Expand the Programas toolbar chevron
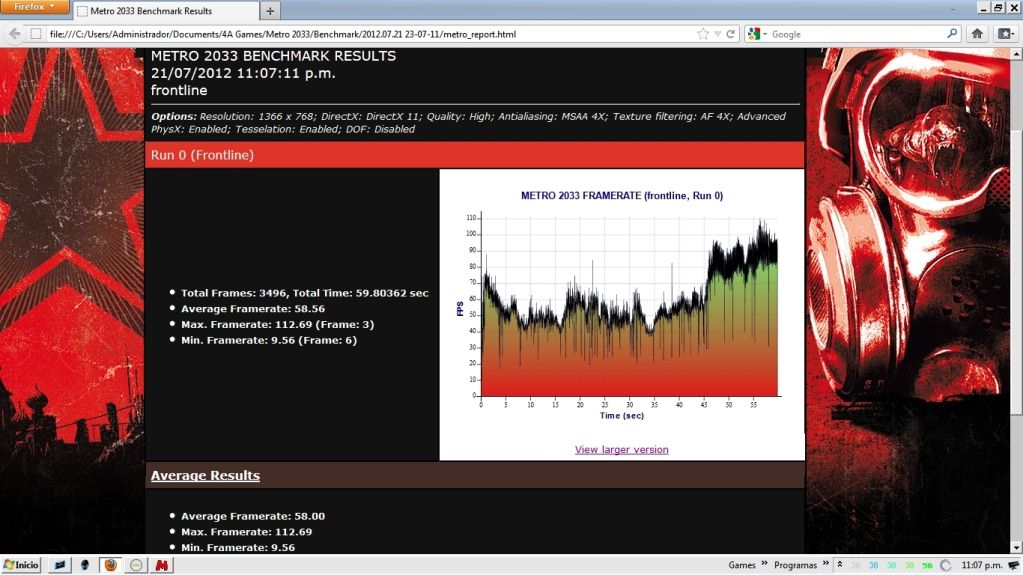 point(825,563)
